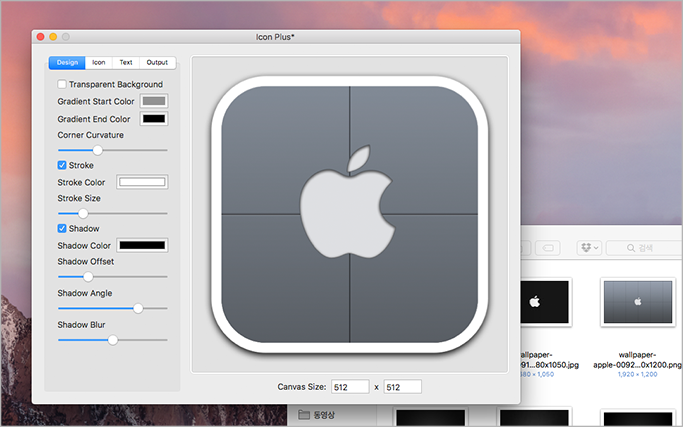The image size is (683, 427).
Task: Click the wallpaper-apple-0092 png file name
Action: (x=637, y=360)
